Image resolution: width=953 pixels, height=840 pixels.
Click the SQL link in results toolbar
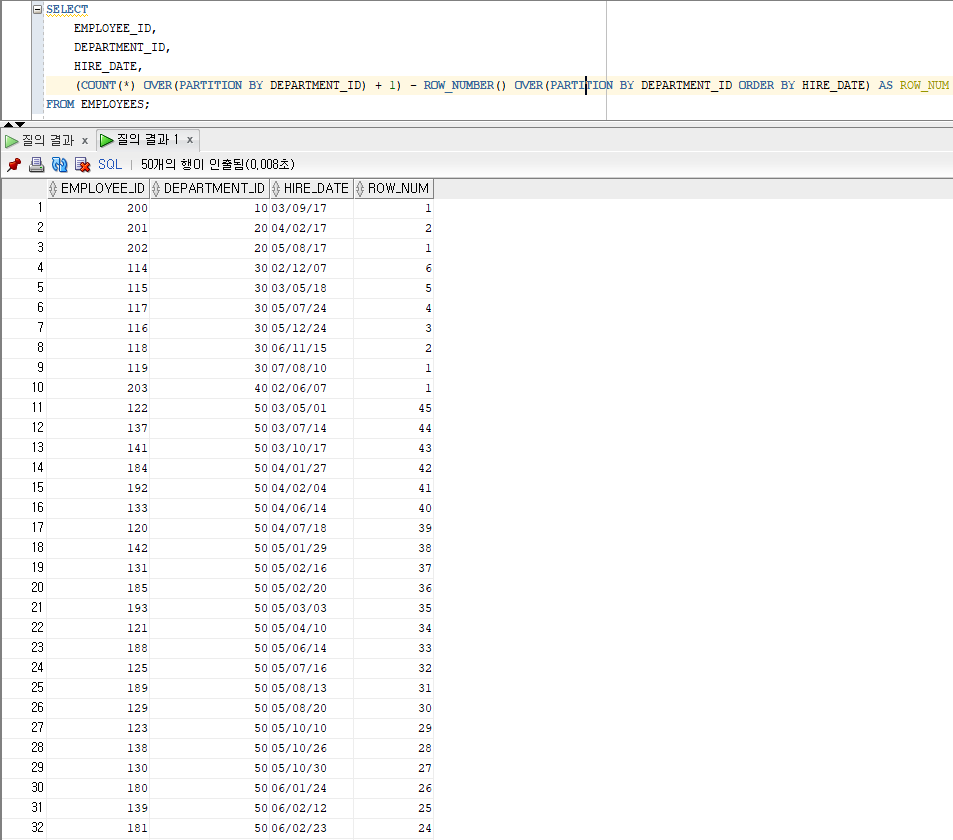(x=110, y=164)
